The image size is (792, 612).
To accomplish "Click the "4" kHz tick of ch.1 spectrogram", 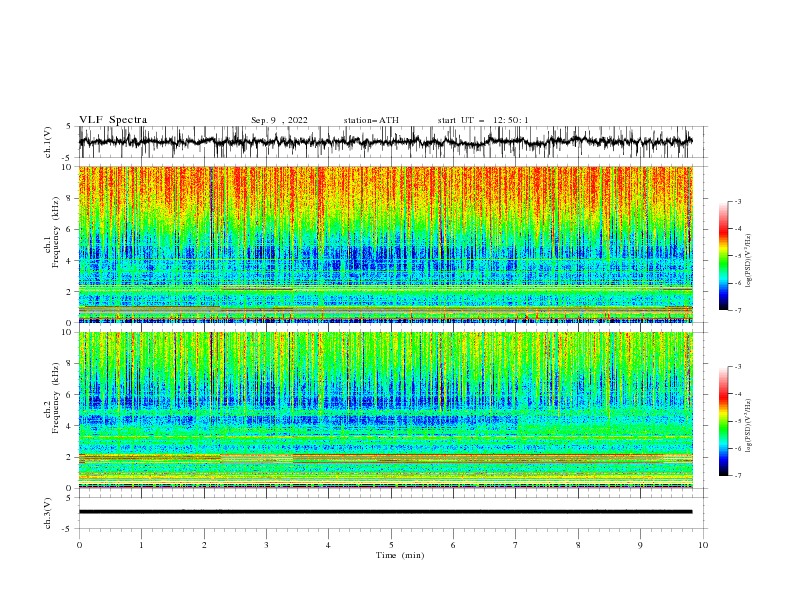I will point(71,261).
